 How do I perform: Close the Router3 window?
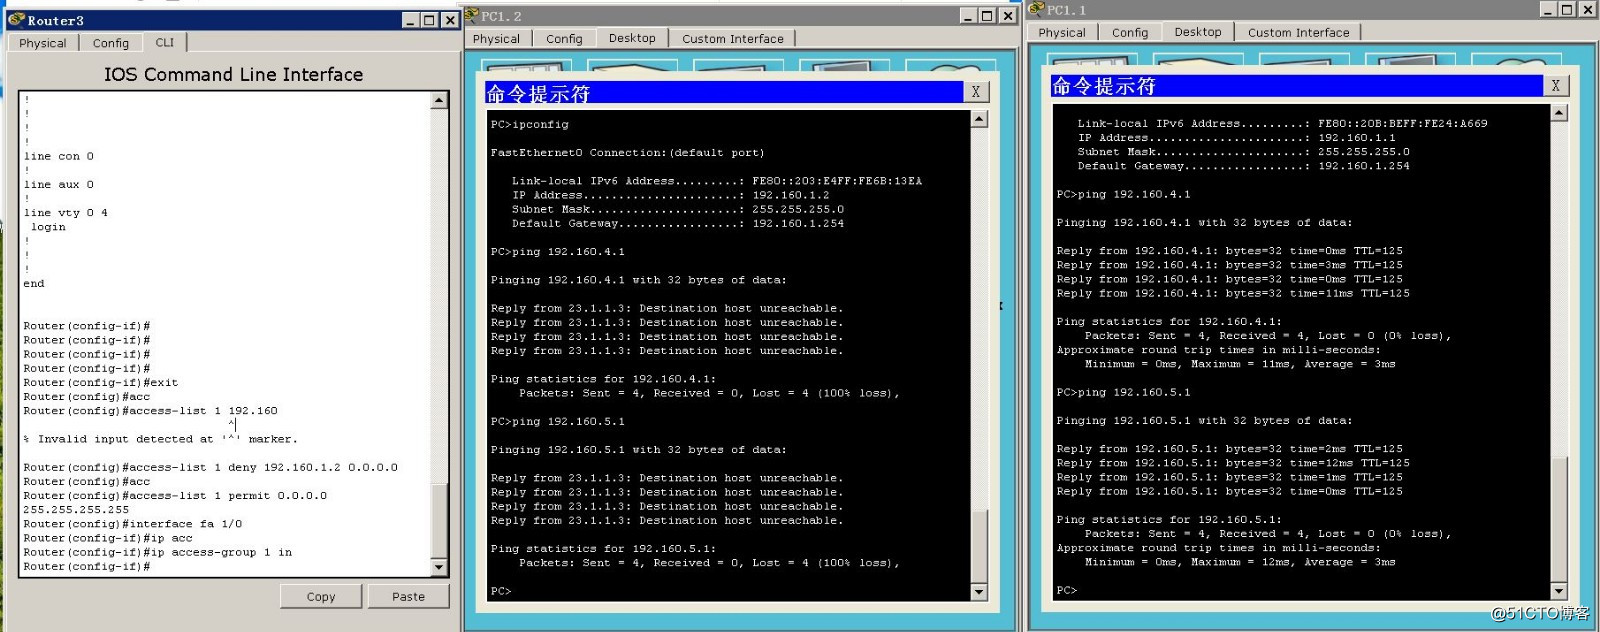[x=450, y=20]
